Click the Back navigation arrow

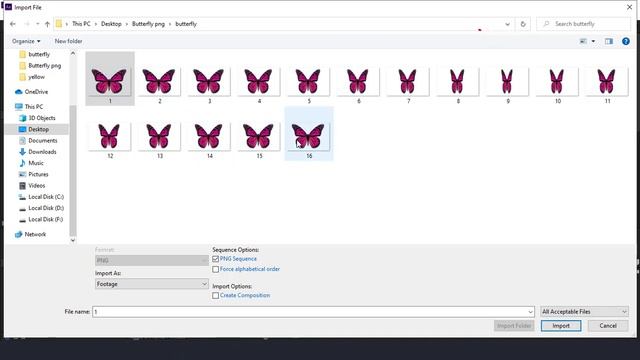click(13, 24)
